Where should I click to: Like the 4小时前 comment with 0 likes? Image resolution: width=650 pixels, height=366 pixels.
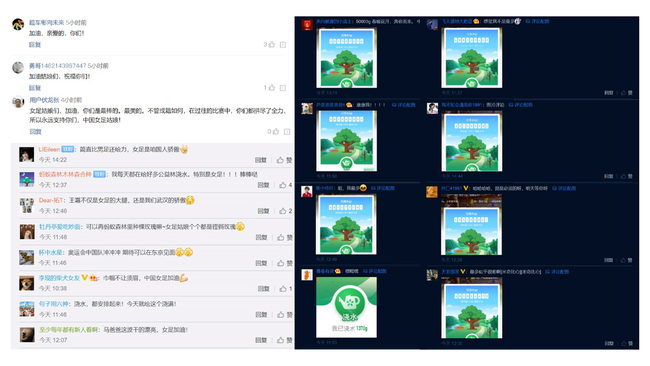[276, 131]
